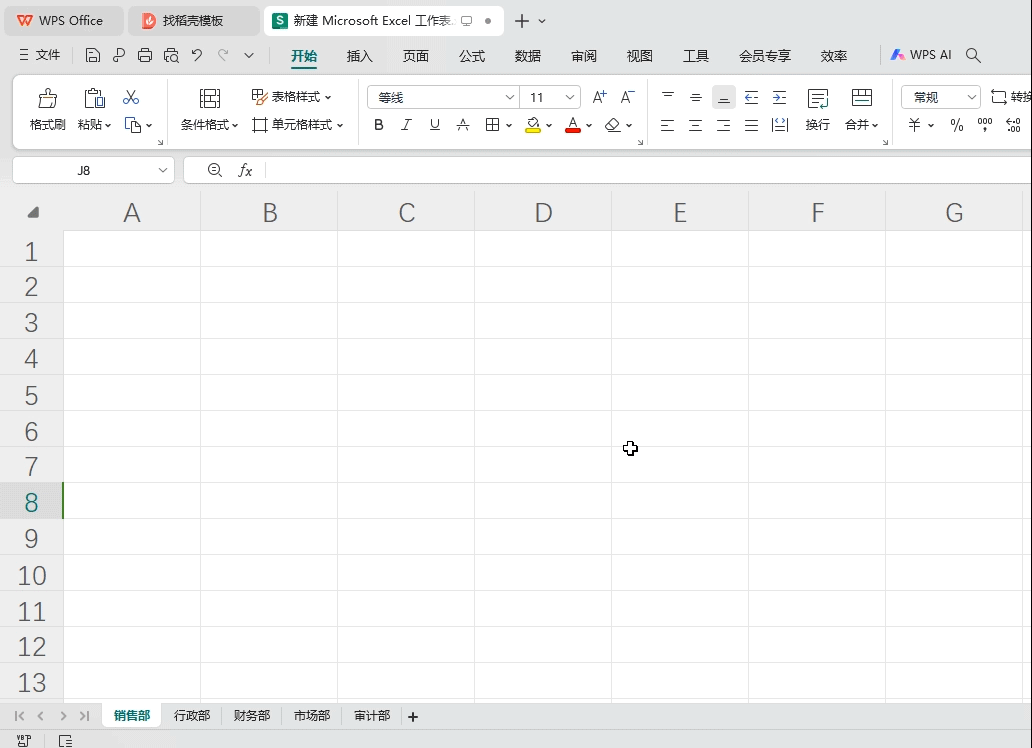Expand the Name Box dropdown arrow
The height and width of the screenshot is (748, 1032).
pyautogui.click(x=163, y=170)
